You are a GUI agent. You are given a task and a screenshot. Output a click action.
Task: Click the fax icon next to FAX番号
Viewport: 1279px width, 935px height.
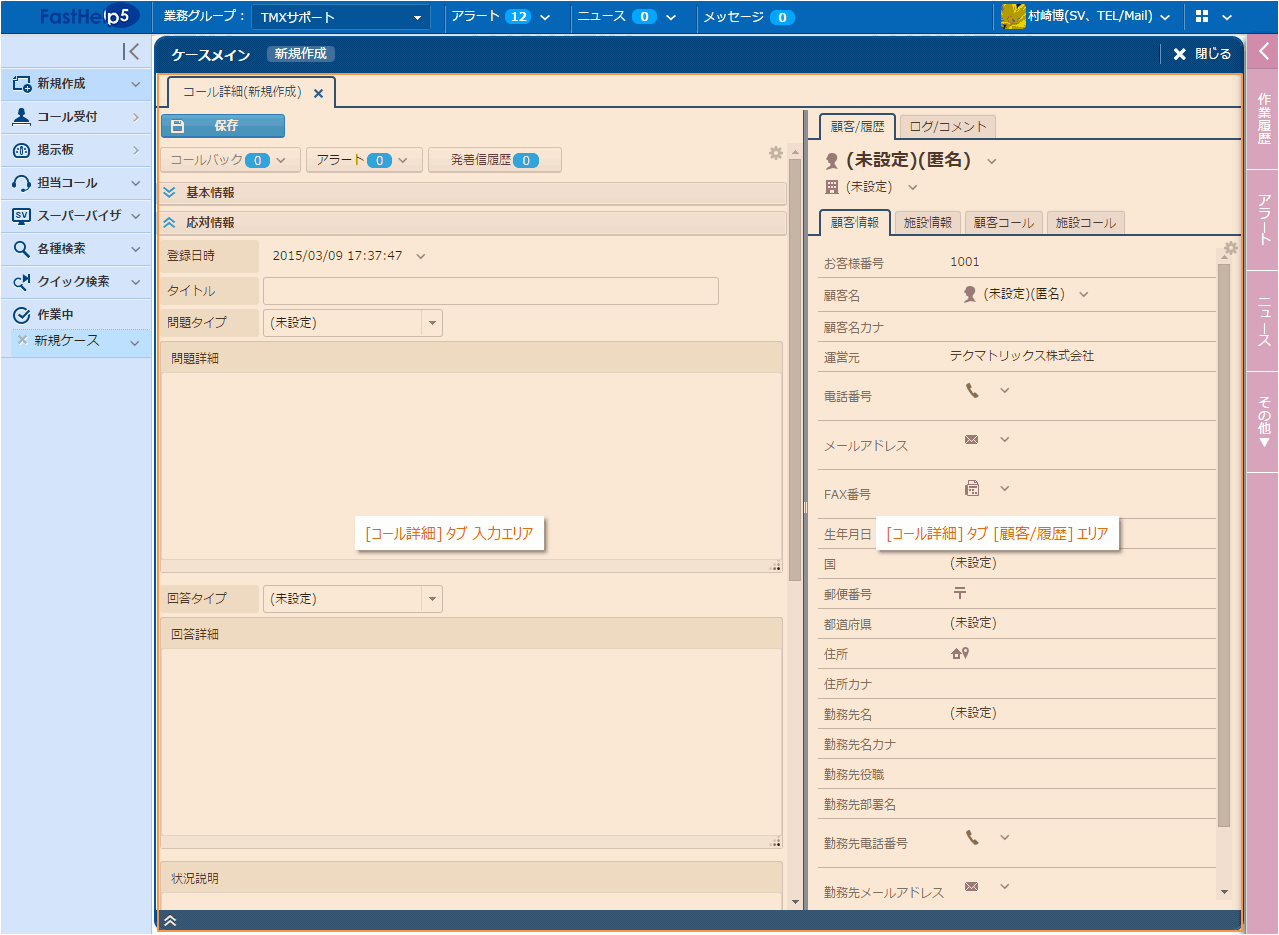(x=971, y=488)
